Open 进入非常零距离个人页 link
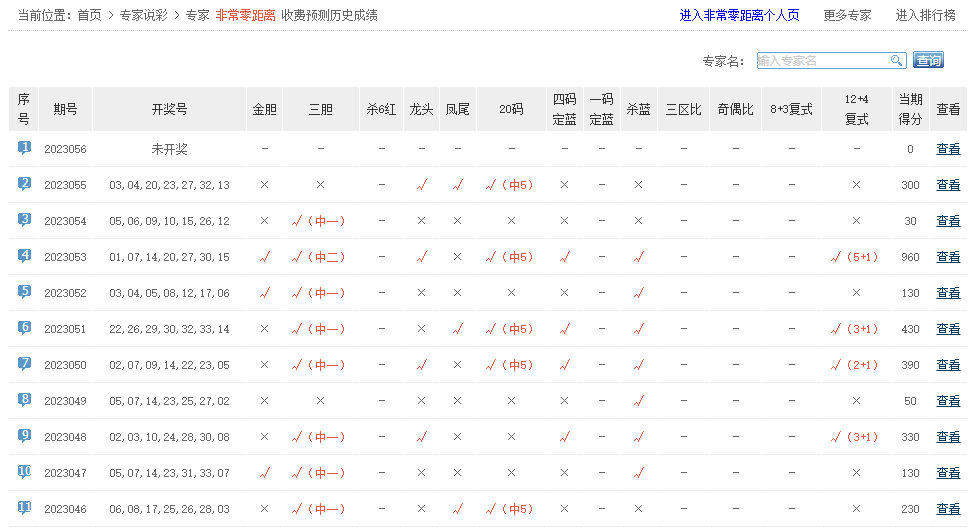 point(739,16)
